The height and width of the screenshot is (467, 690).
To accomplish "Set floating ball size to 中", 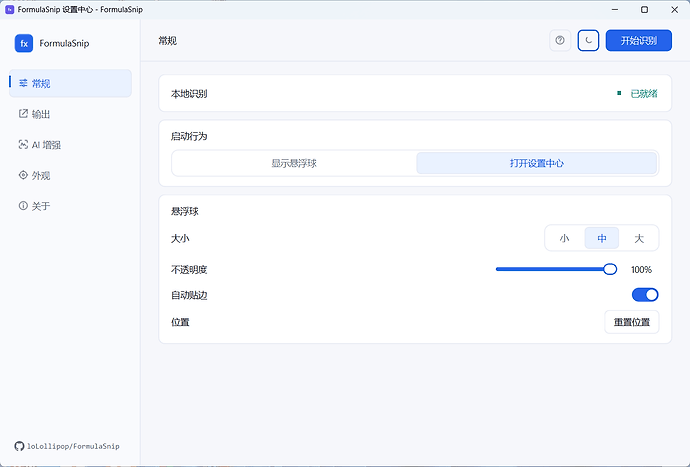I will (x=602, y=238).
